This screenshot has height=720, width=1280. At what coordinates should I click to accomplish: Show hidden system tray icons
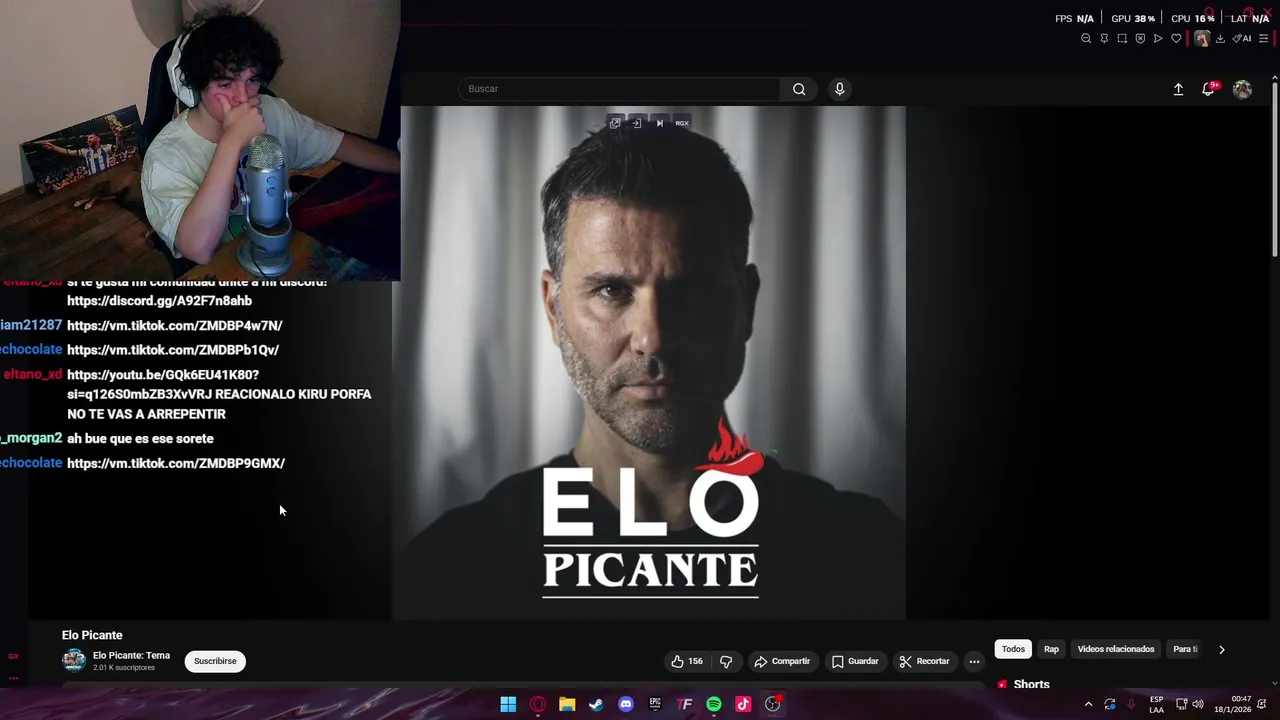tap(1088, 704)
